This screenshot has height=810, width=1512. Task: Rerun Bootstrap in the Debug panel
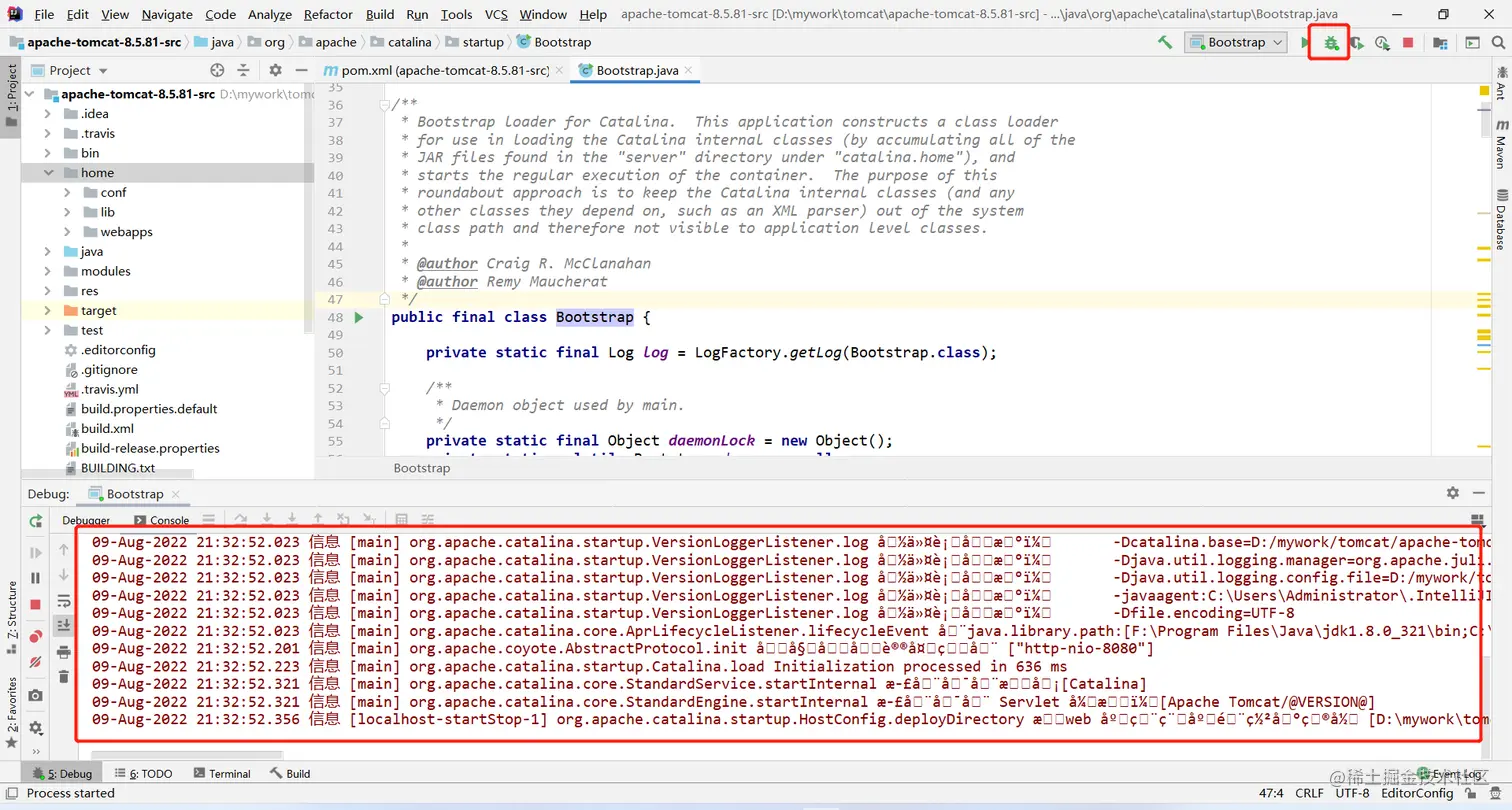click(36, 521)
